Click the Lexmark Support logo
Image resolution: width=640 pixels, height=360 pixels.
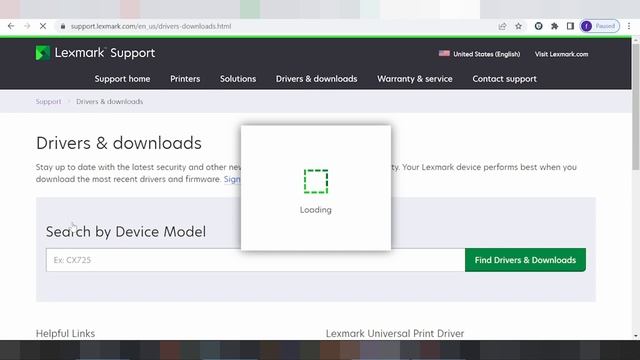(95, 53)
